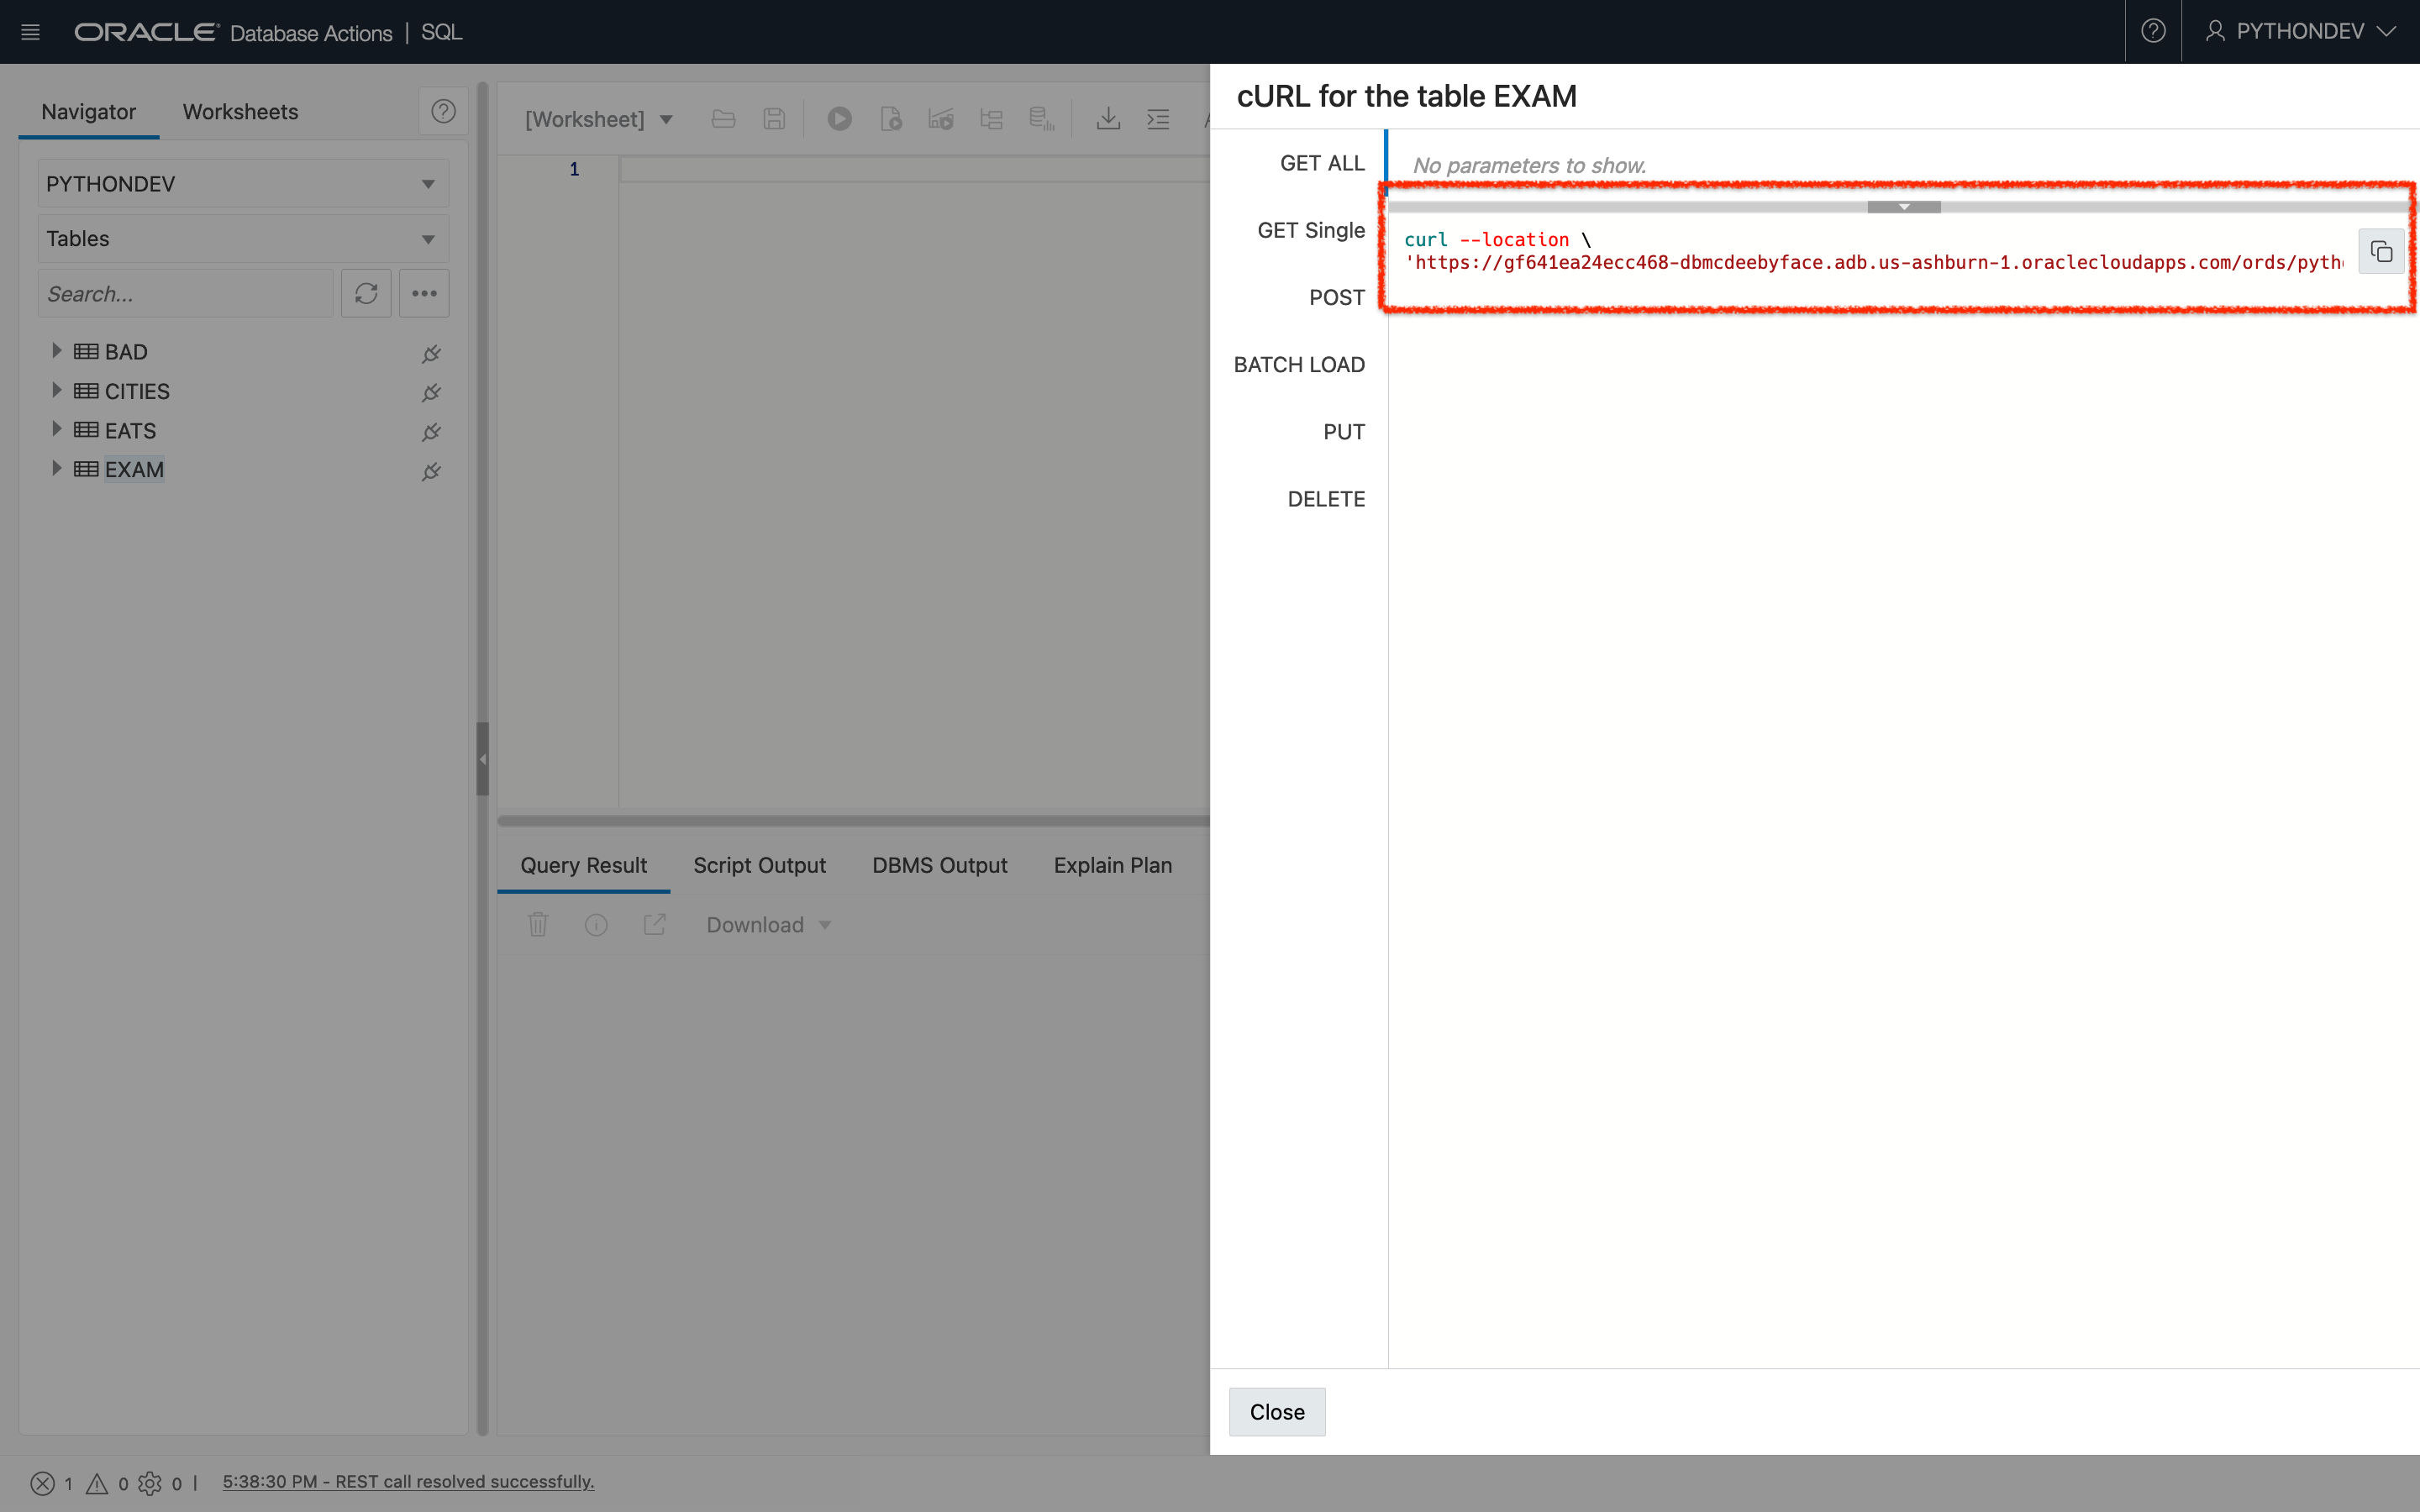Viewport: 2420px width, 1512px height.
Task: Open a saved worksheet file
Action: (722, 118)
